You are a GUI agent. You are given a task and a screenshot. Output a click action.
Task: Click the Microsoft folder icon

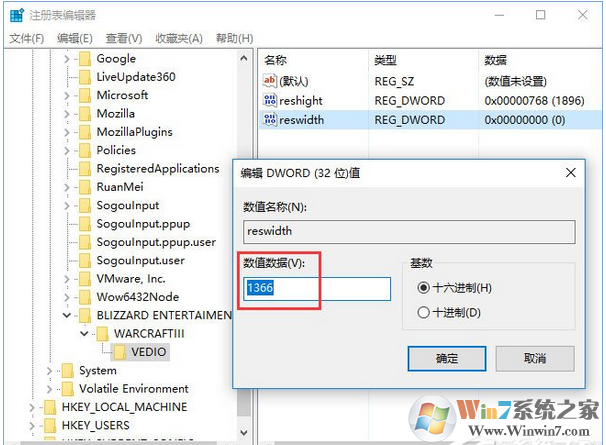pos(85,95)
